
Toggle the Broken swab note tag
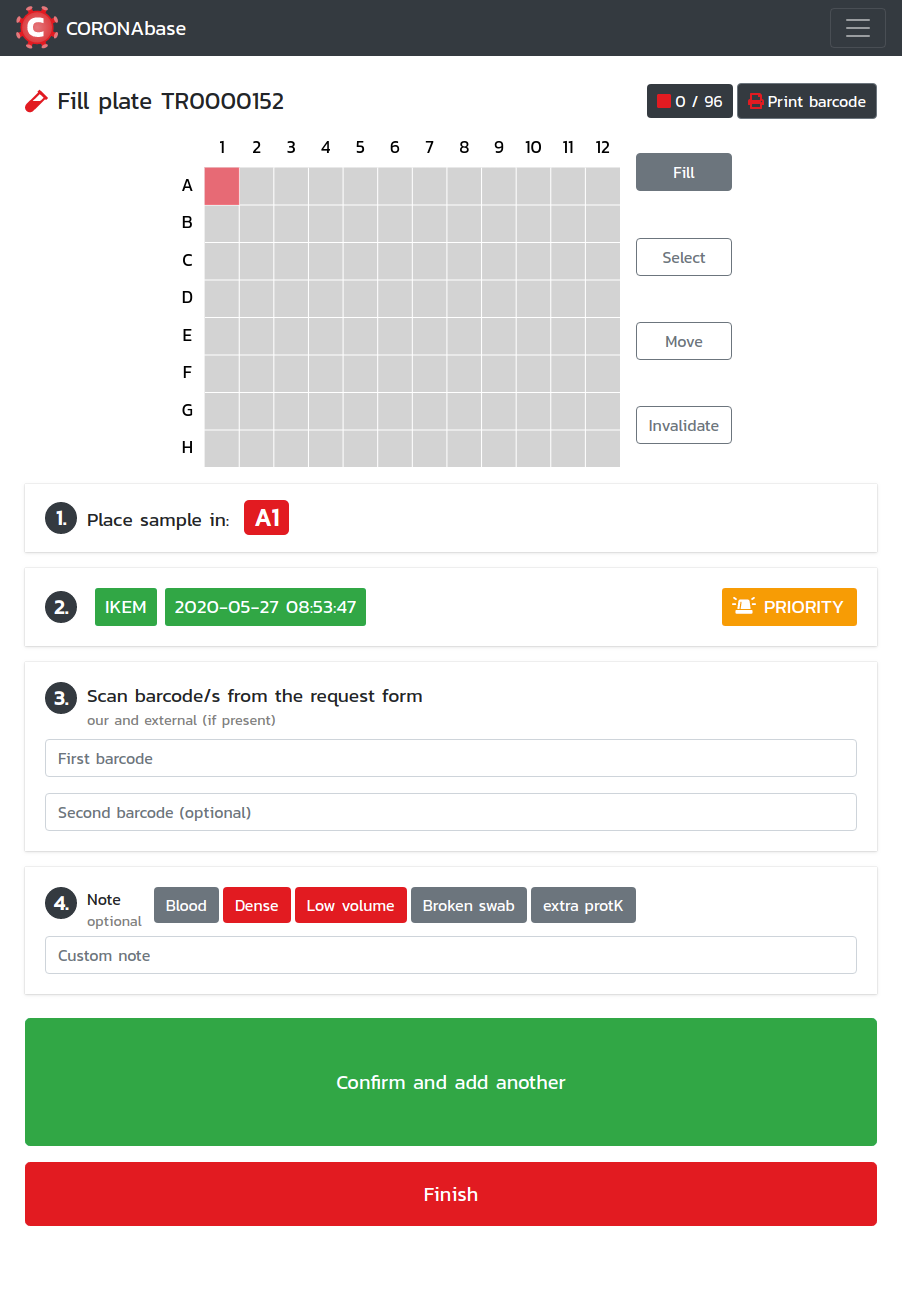click(469, 905)
